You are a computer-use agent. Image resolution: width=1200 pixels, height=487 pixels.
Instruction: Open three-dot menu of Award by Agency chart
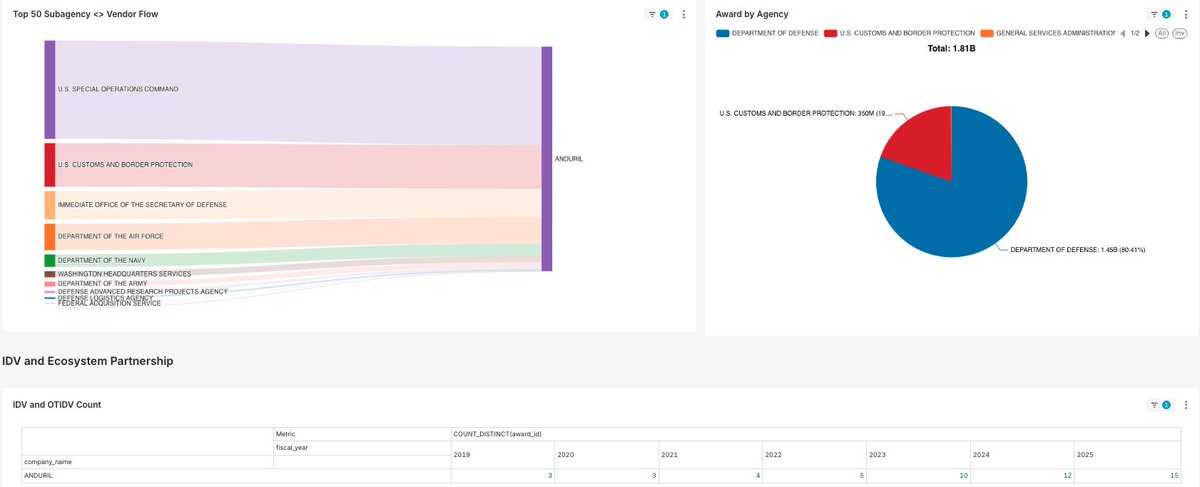click(x=1185, y=15)
